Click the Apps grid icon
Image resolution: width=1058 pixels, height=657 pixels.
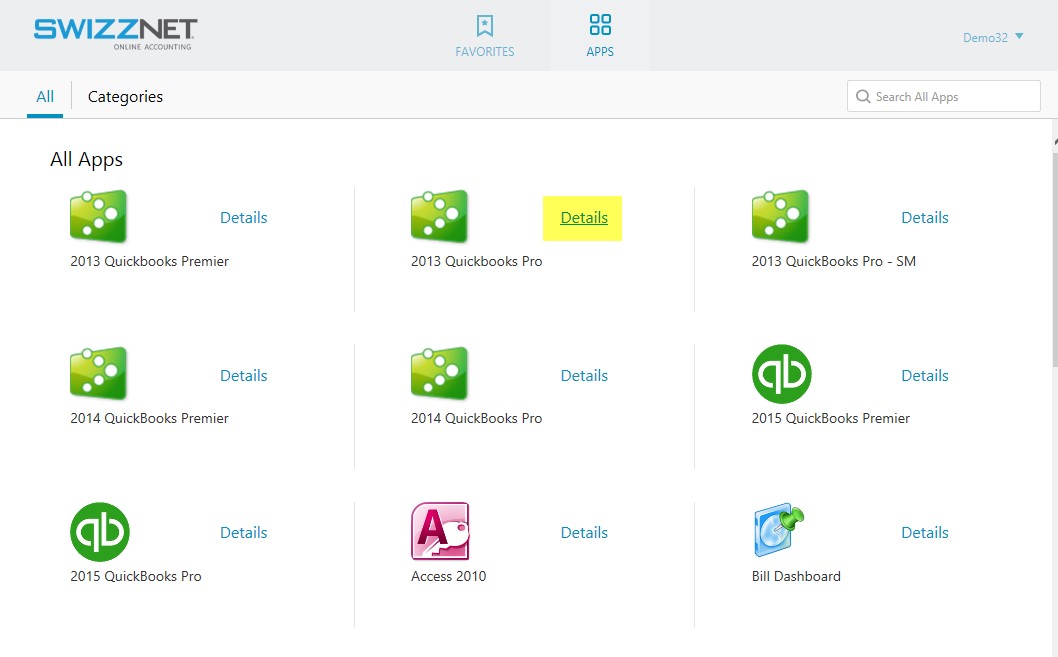point(600,25)
